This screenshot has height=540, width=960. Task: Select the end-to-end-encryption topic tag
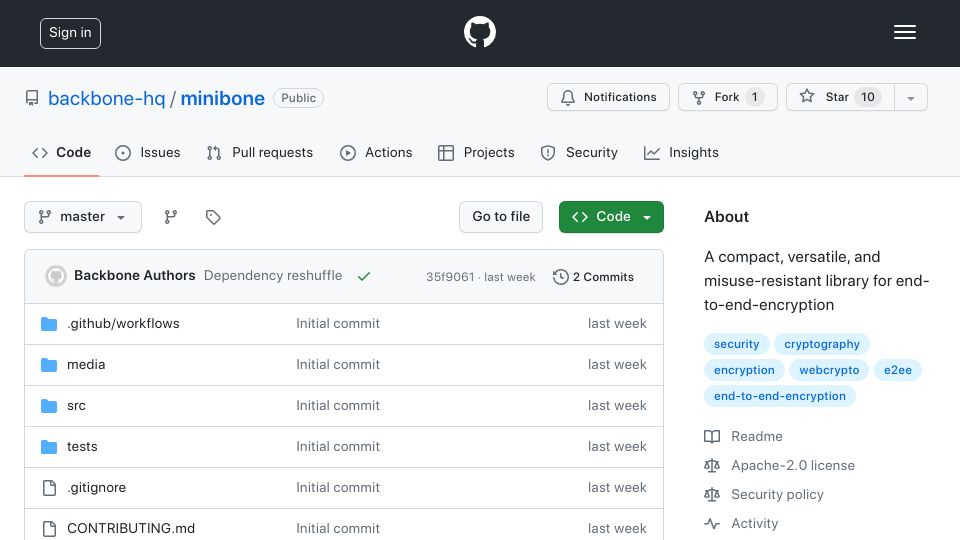tap(779, 396)
